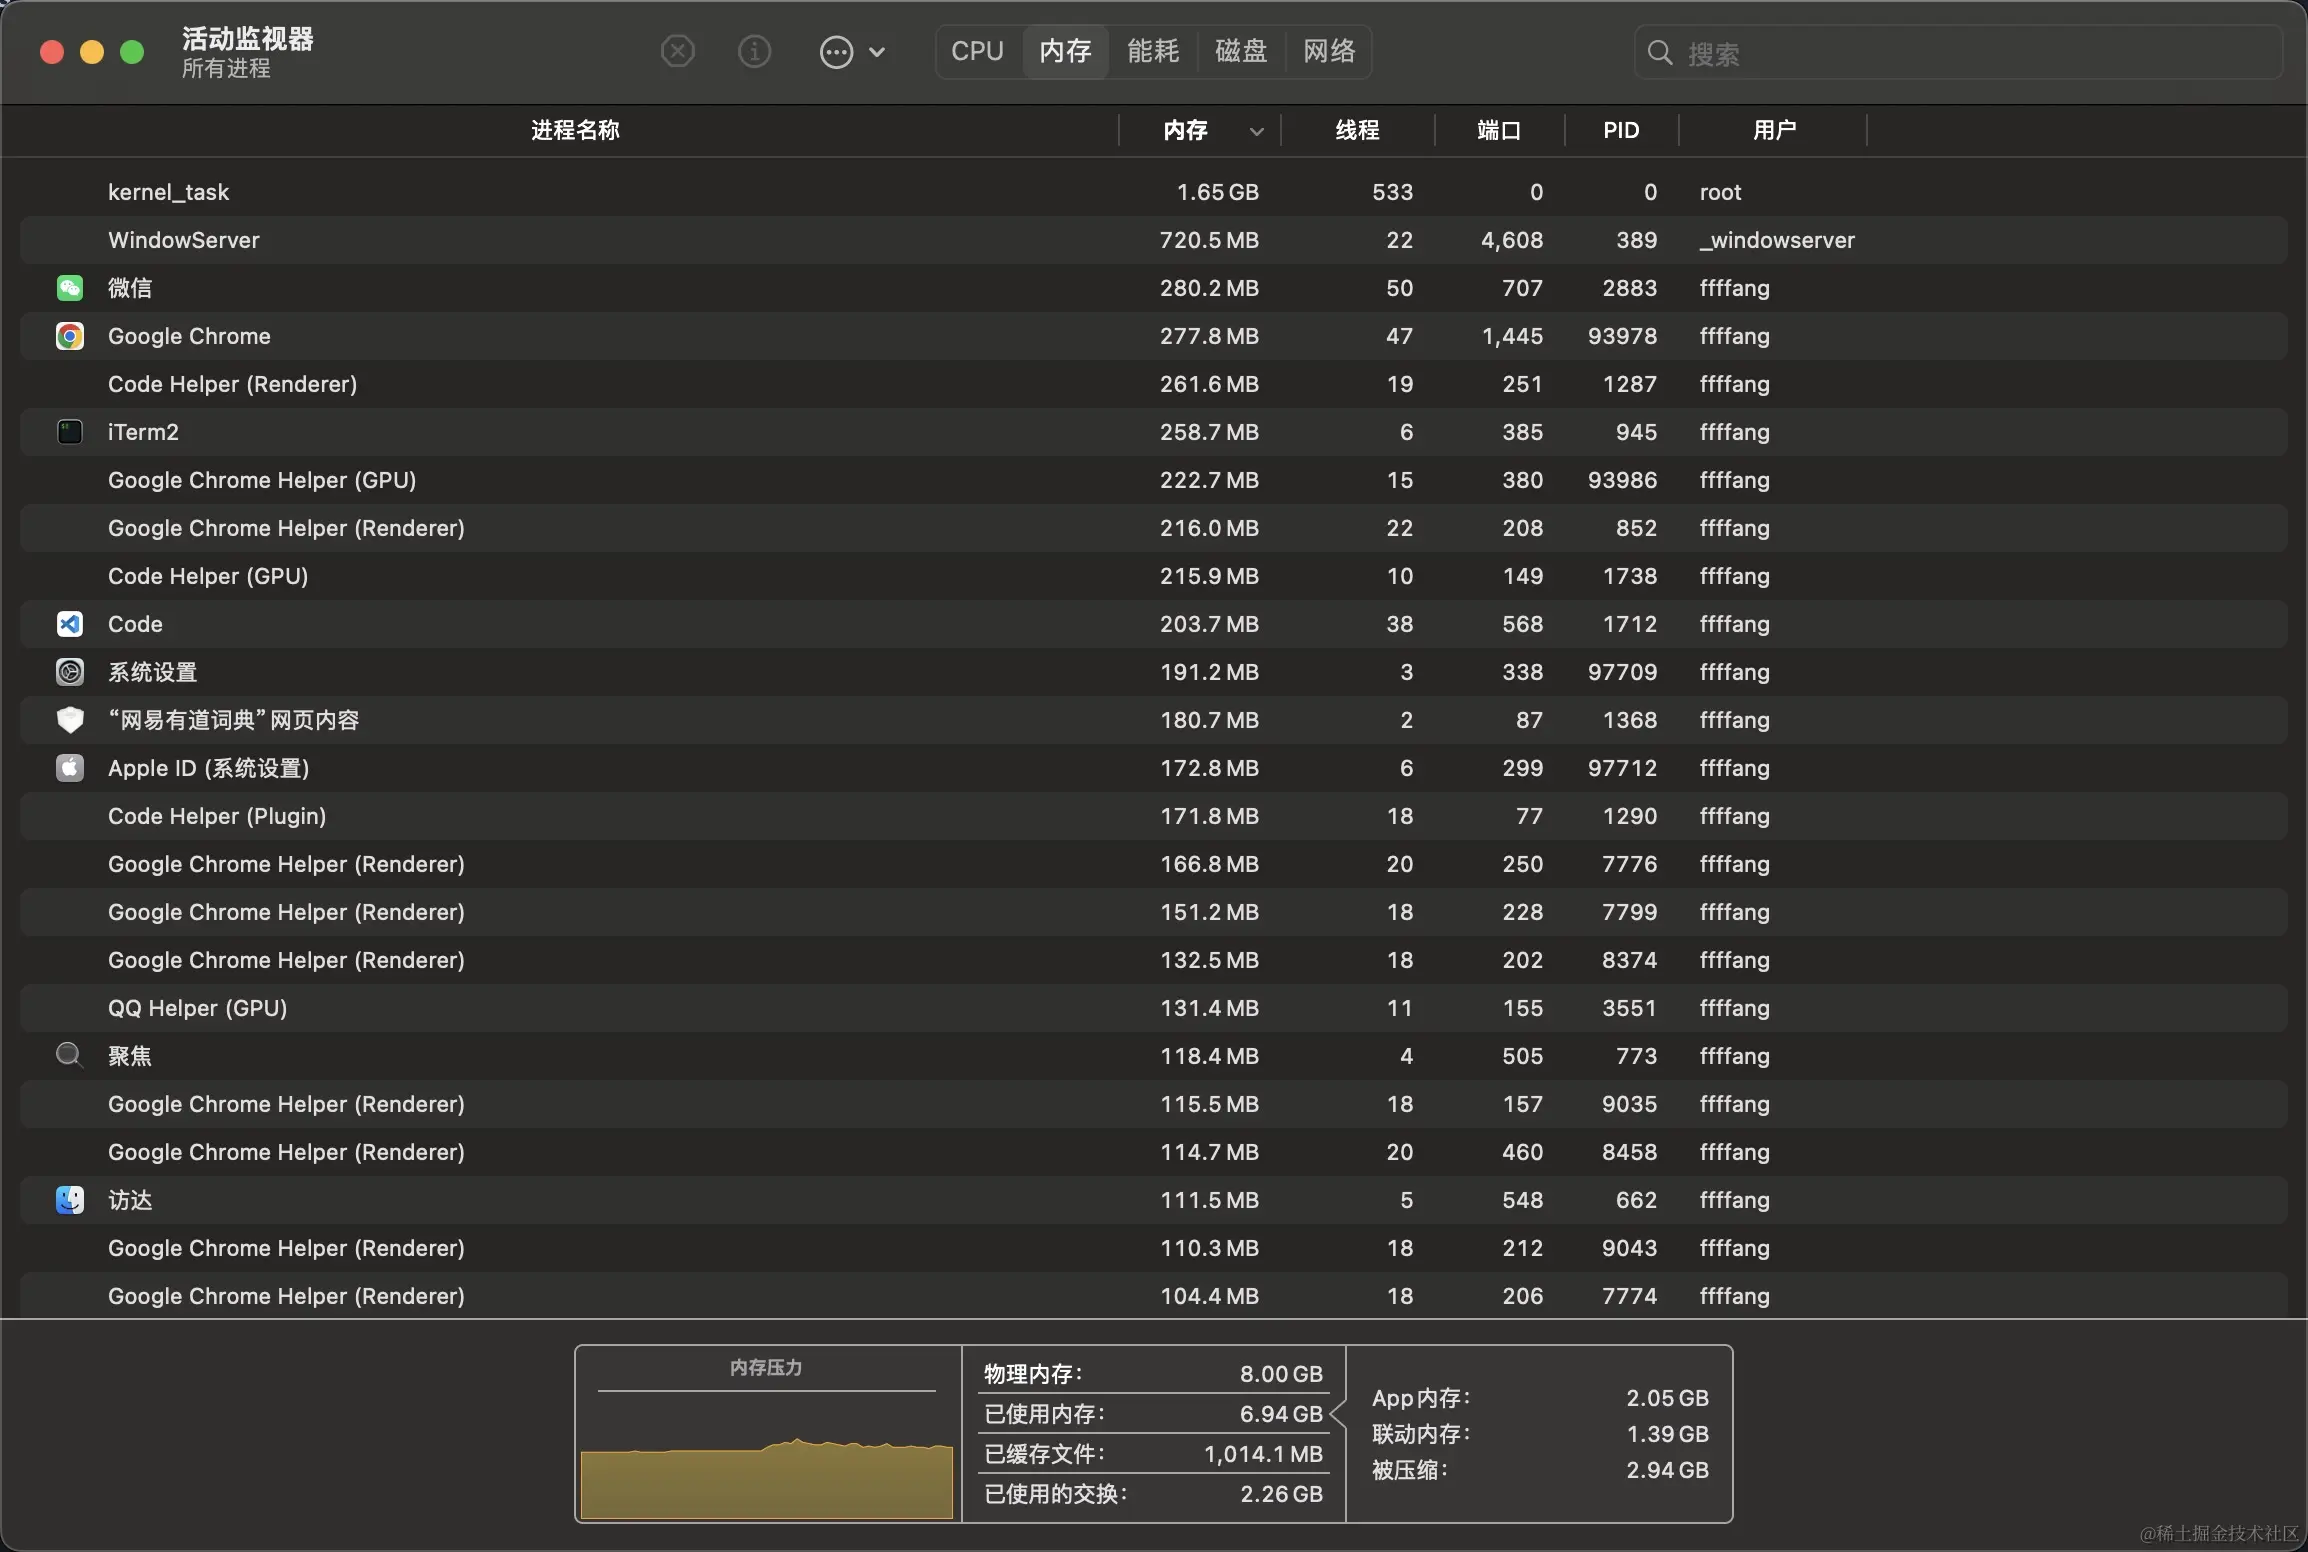Click the 访达 Finder icon

pyautogui.click(x=69, y=1200)
